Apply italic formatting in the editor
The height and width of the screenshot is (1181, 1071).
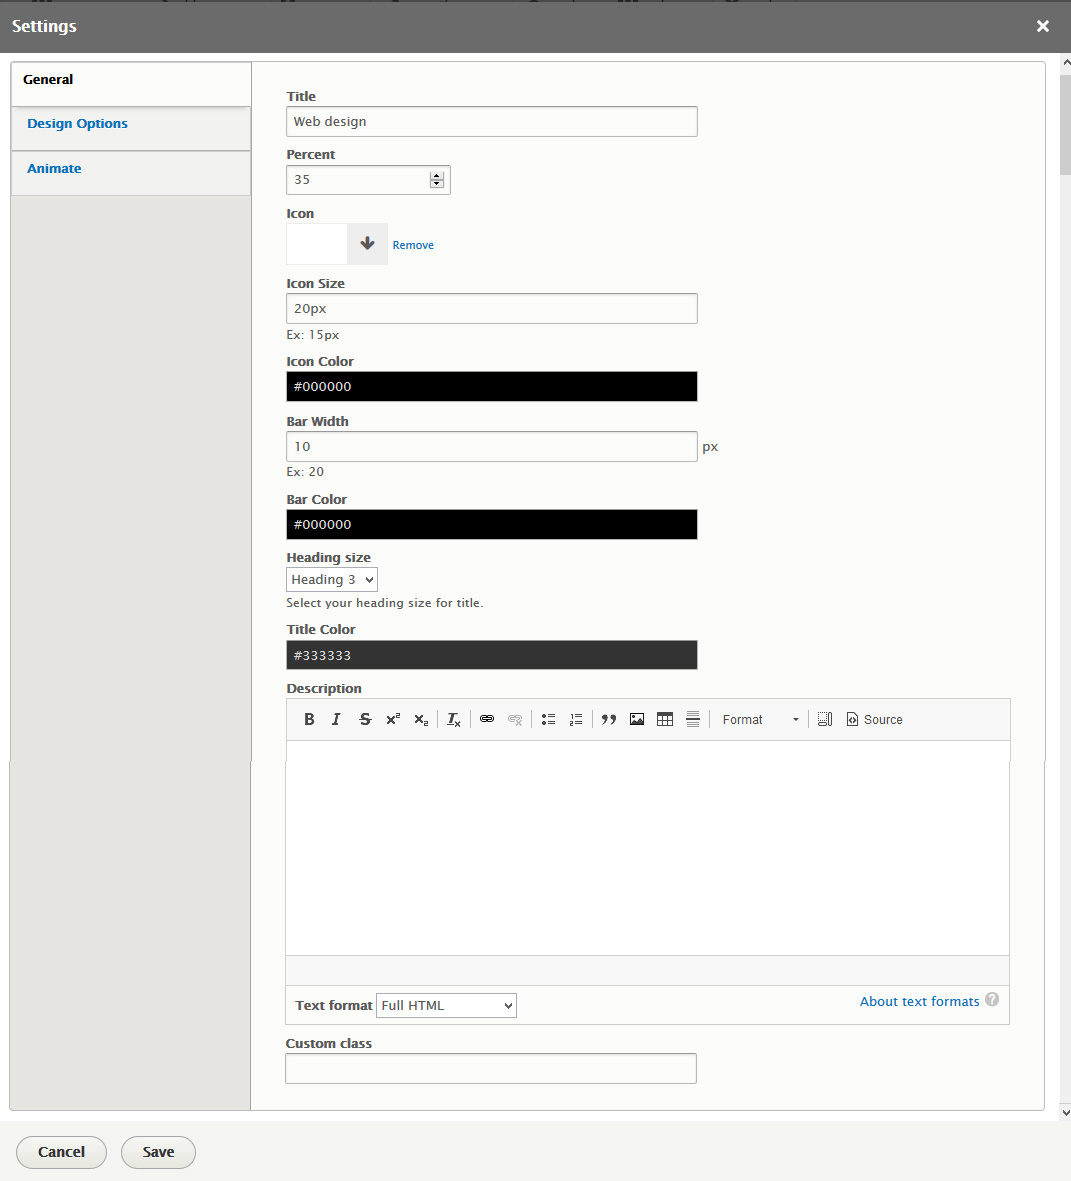point(336,719)
